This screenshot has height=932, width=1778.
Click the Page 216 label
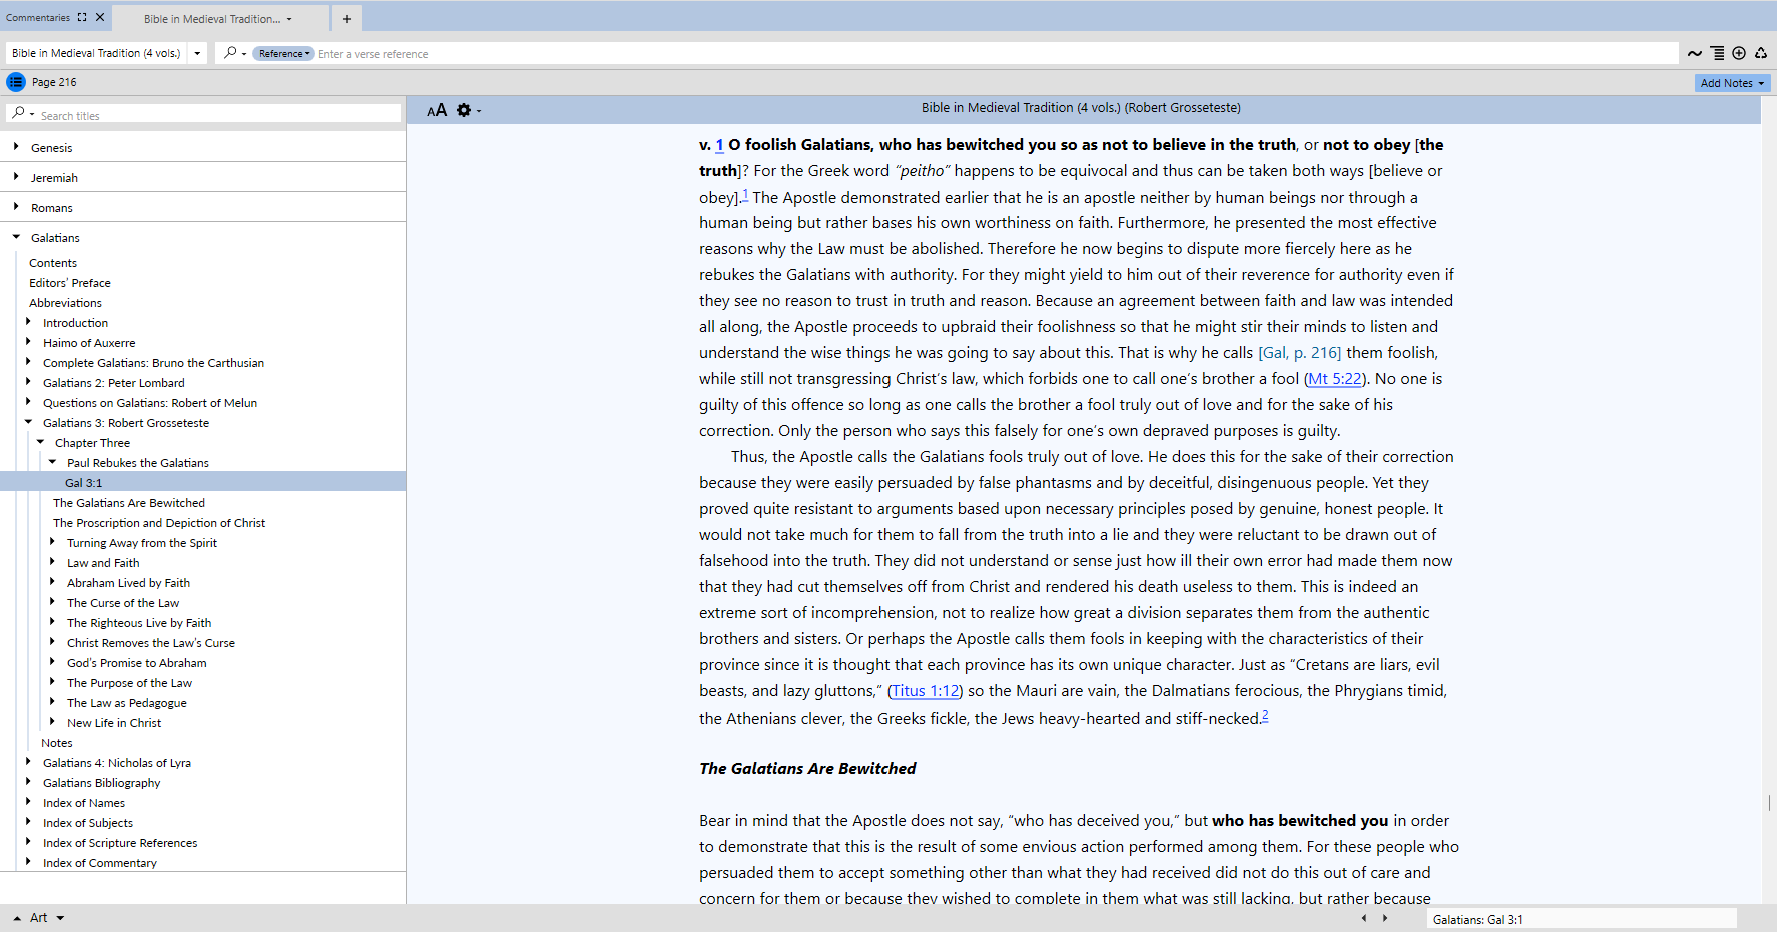(54, 82)
